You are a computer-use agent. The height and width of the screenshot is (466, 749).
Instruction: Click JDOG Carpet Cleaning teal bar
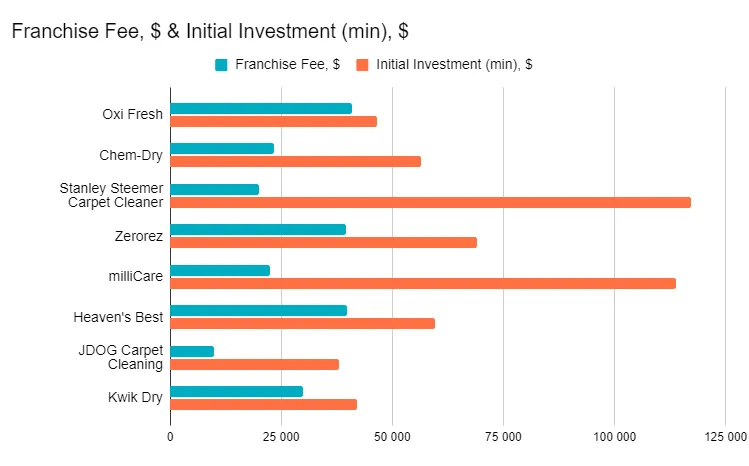[x=192, y=351]
